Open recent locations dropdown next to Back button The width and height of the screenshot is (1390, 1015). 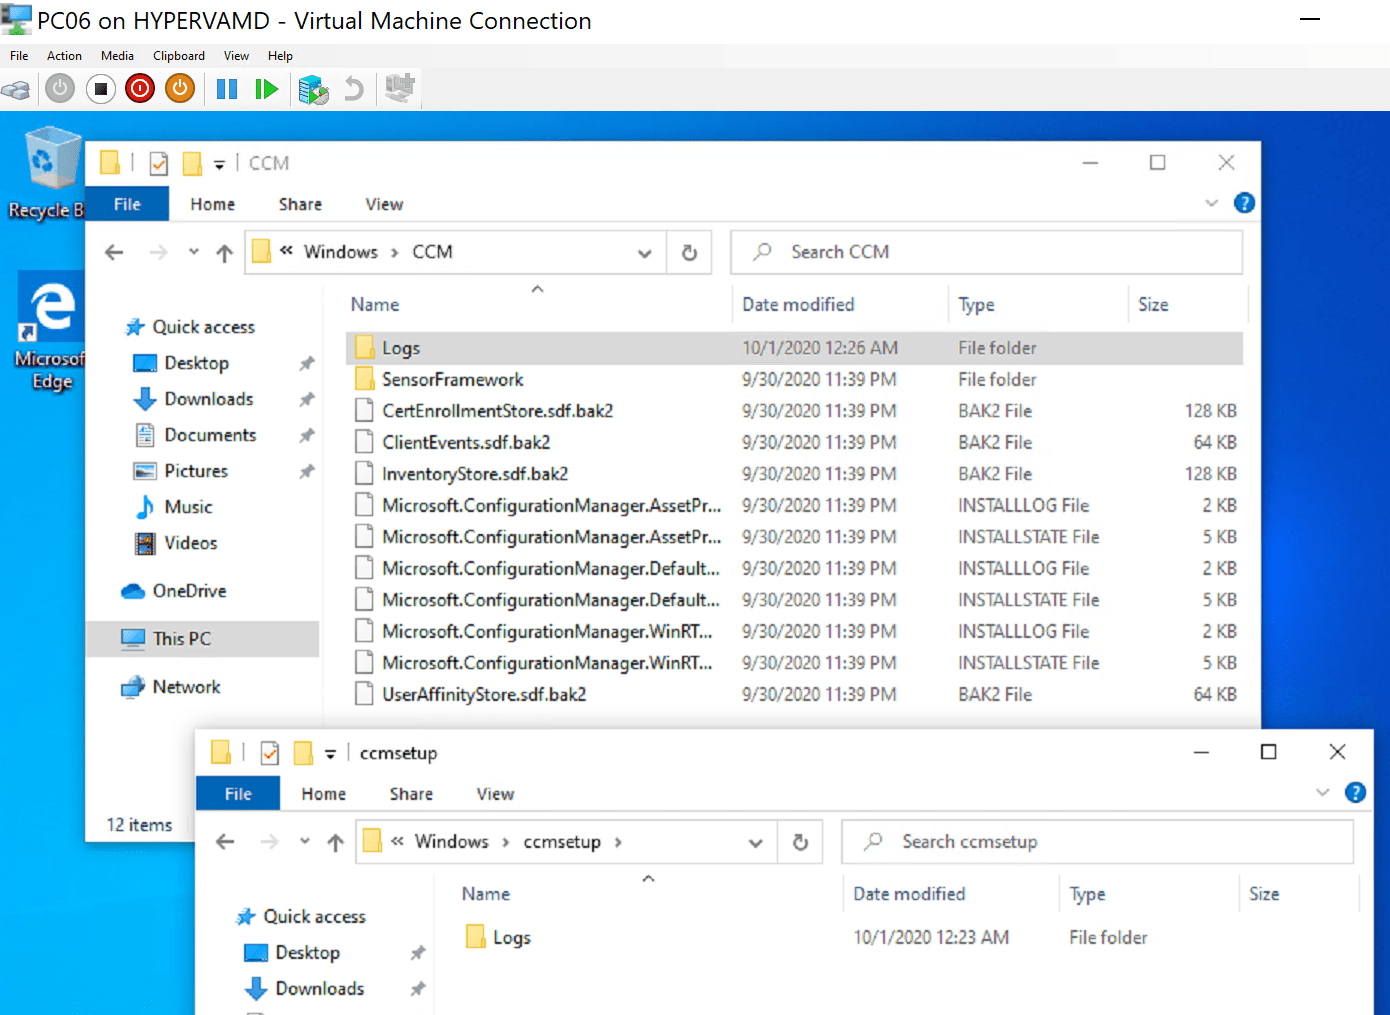[193, 252]
